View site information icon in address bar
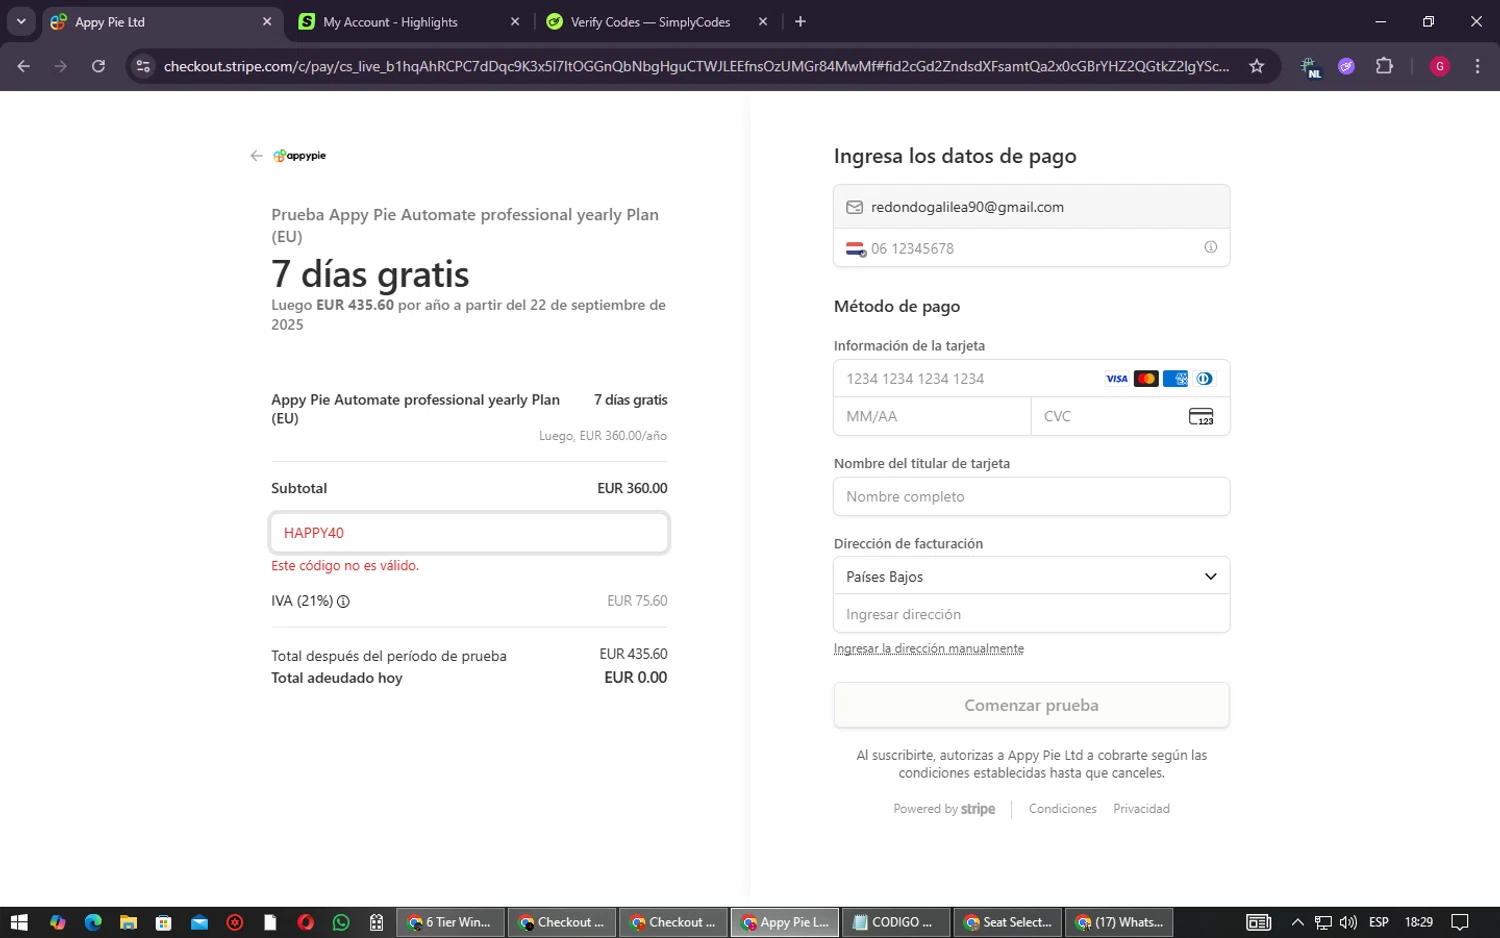This screenshot has height=938, width=1500. point(143,67)
